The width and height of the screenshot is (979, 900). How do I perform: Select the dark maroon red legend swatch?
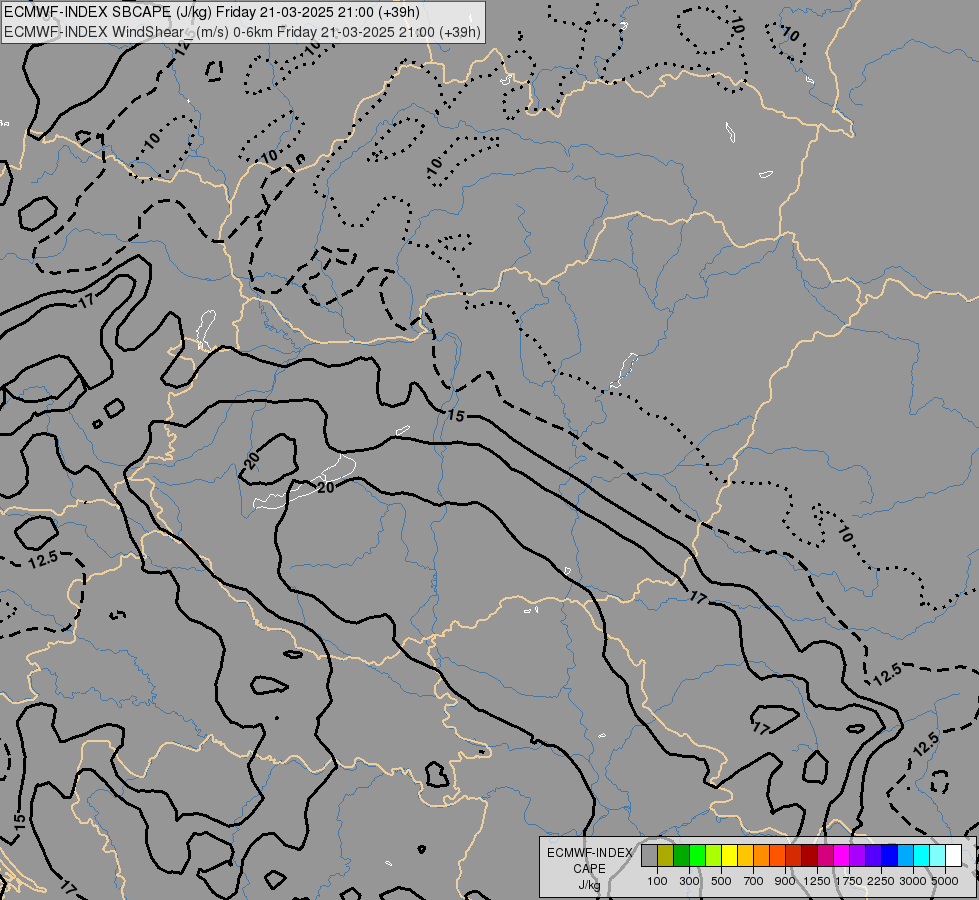pos(810,855)
